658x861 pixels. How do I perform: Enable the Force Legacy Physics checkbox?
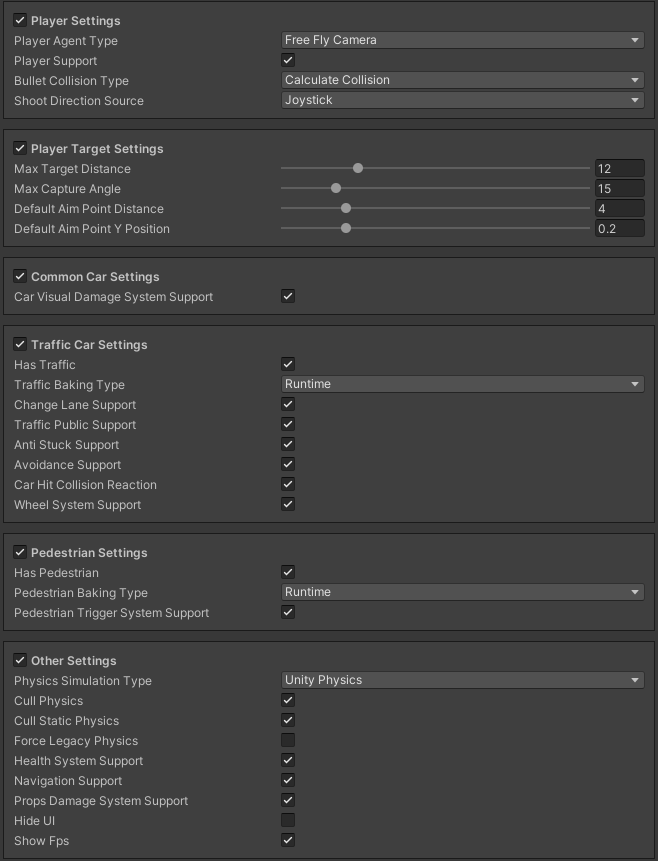point(288,740)
